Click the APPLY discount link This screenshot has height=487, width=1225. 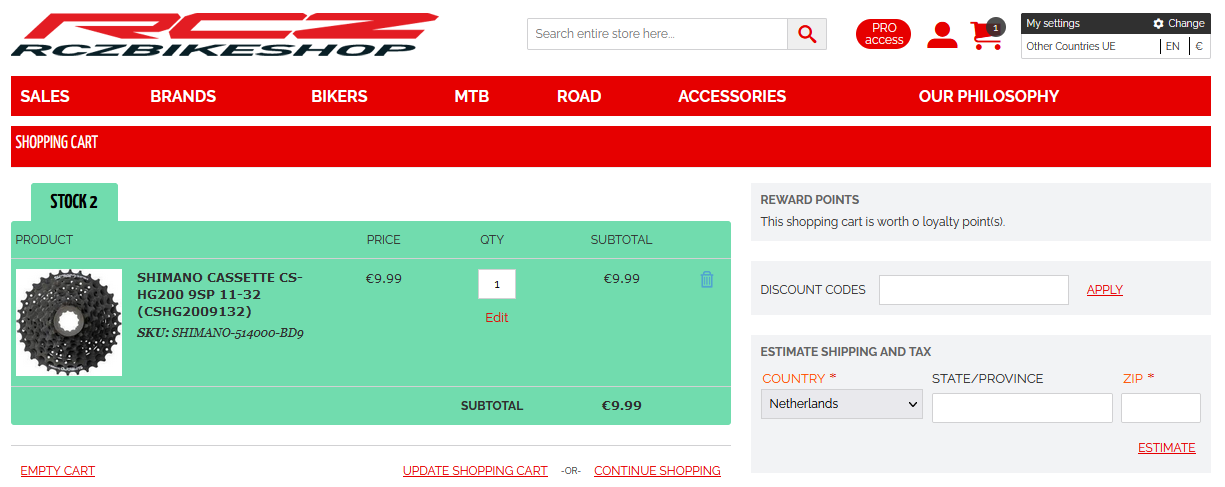pyautogui.click(x=1104, y=290)
